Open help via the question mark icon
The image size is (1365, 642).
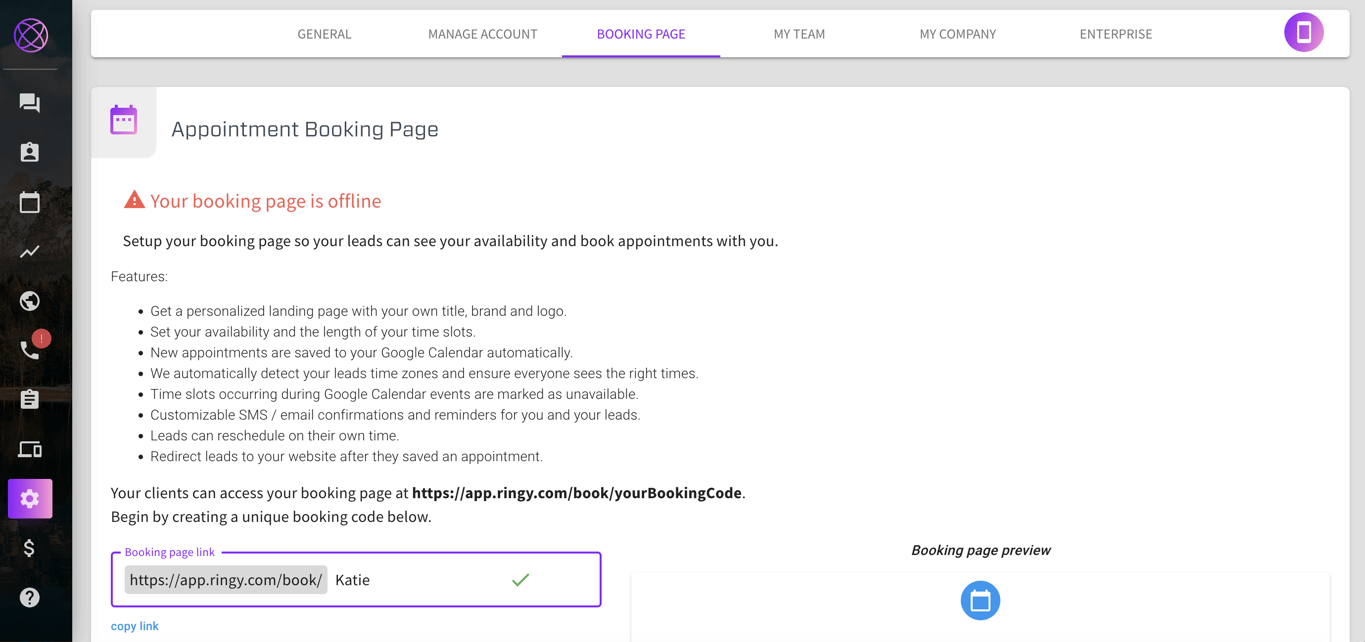pyautogui.click(x=29, y=597)
